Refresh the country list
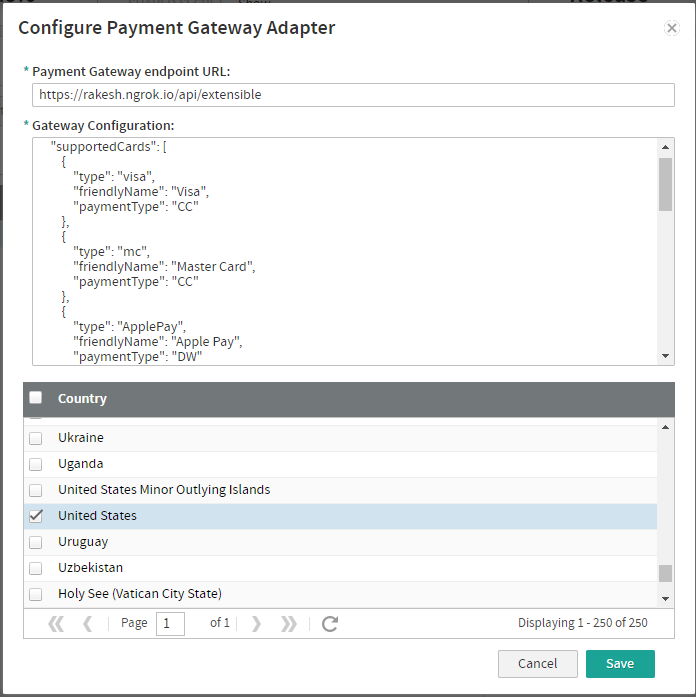 point(330,624)
